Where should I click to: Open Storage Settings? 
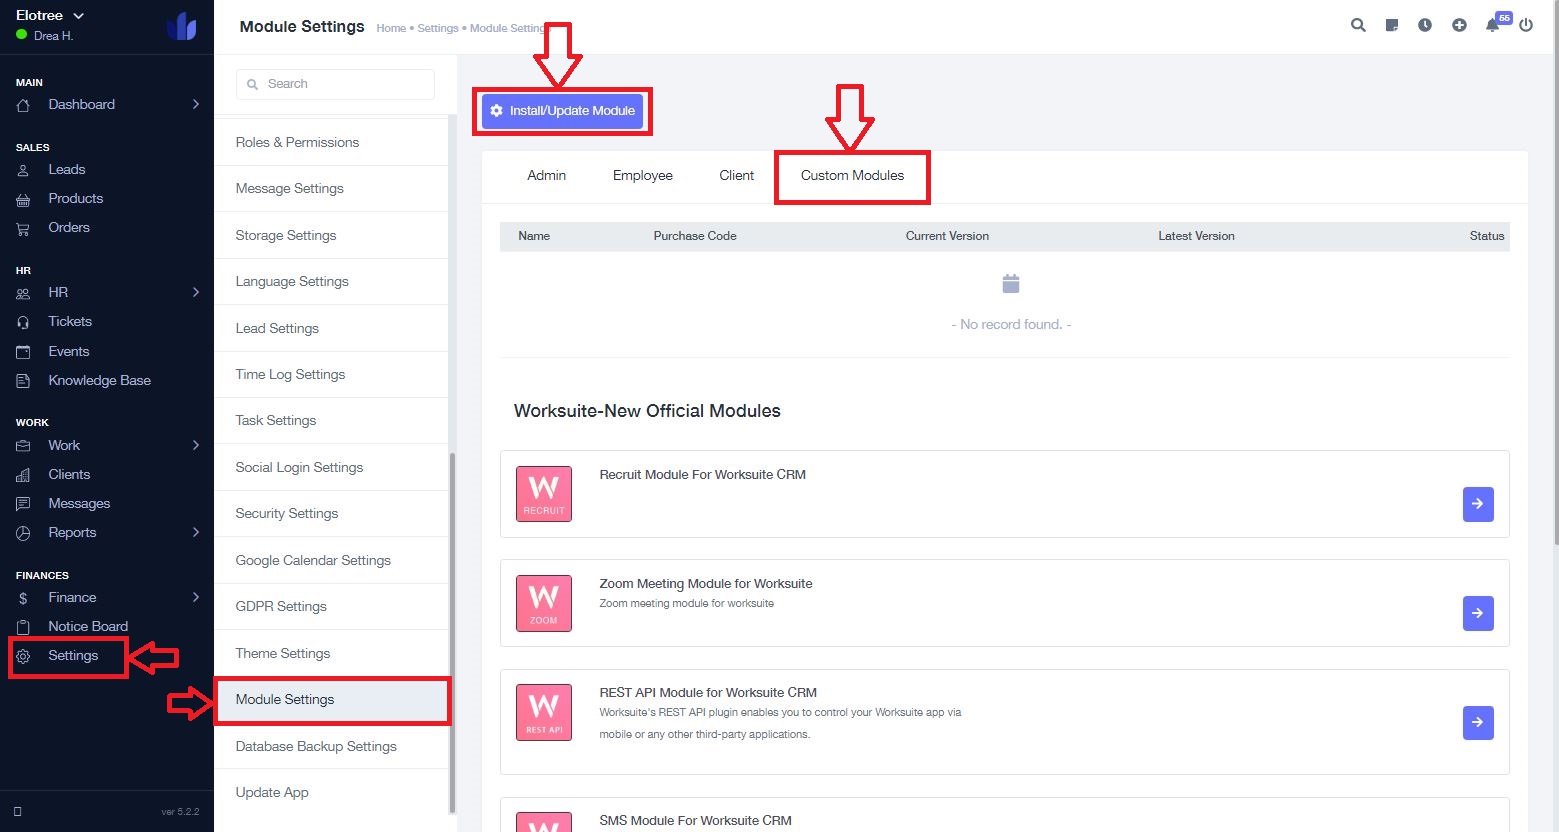(x=331, y=235)
